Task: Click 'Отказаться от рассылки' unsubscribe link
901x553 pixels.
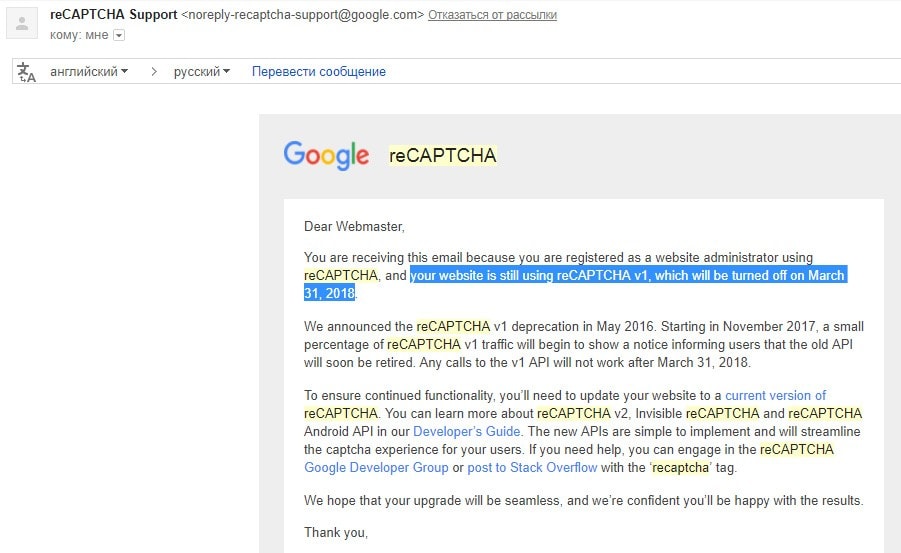Action: pyautogui.click(x=492, y=15)
